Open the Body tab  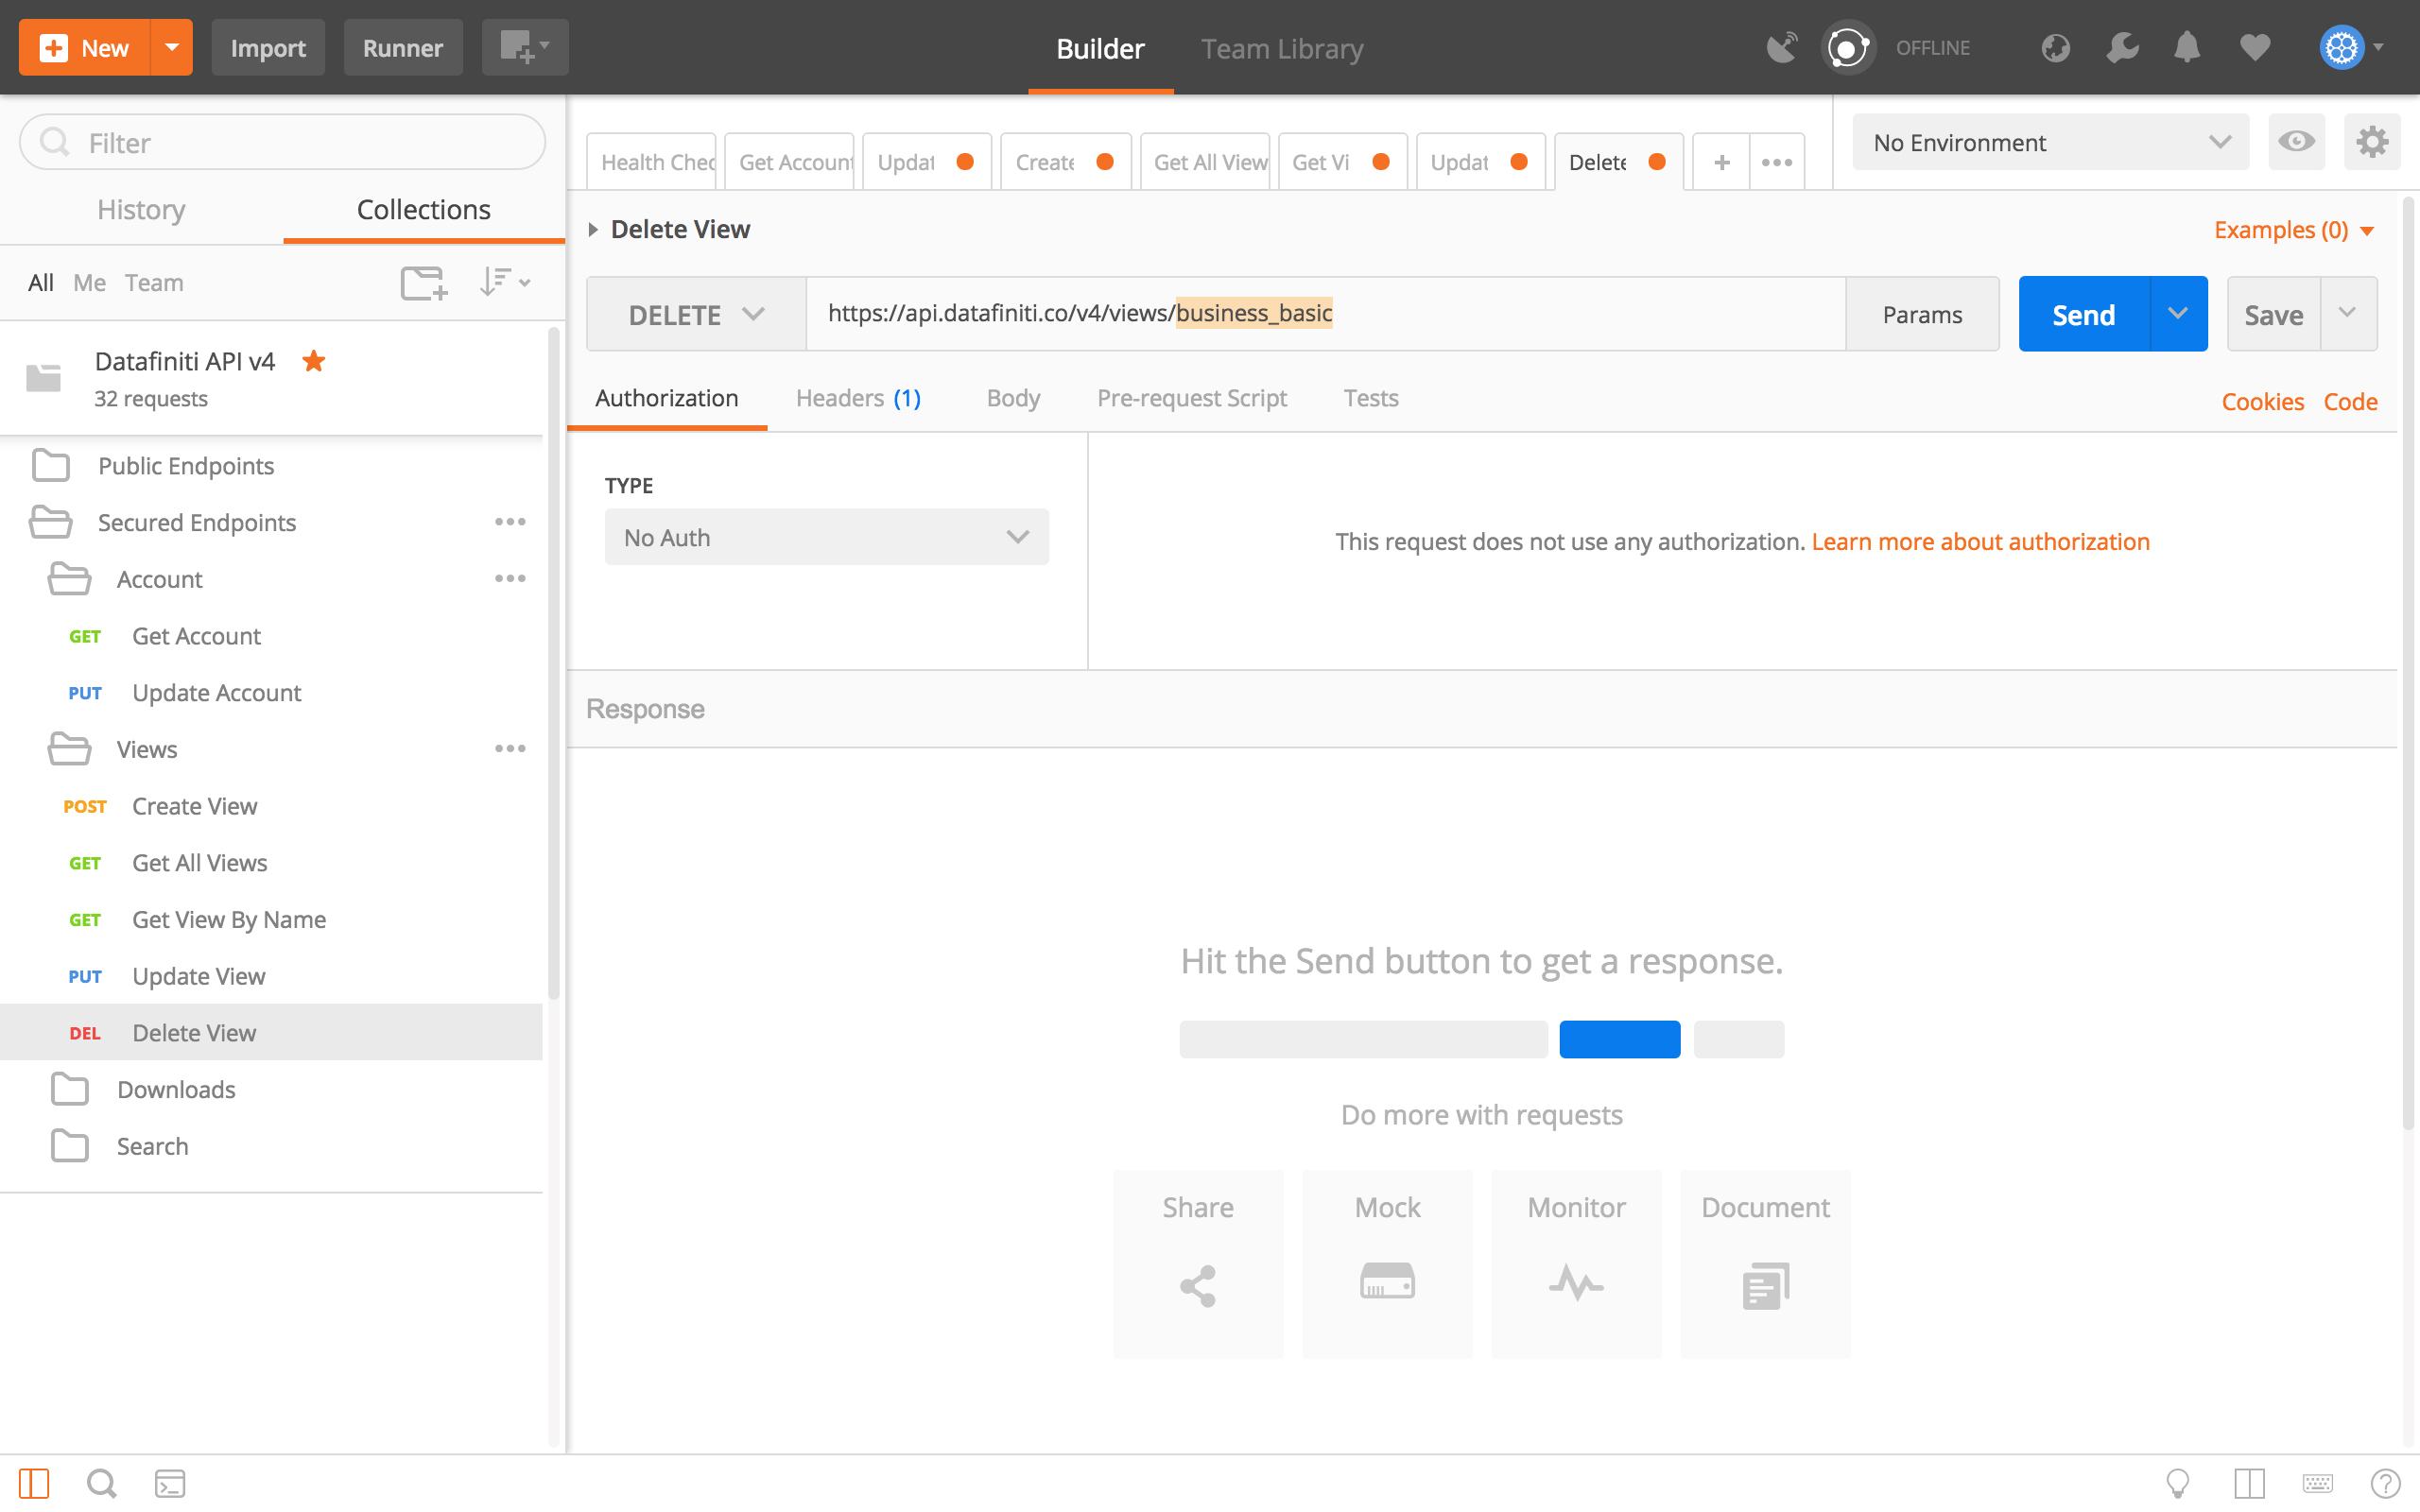pos(1013,397)
